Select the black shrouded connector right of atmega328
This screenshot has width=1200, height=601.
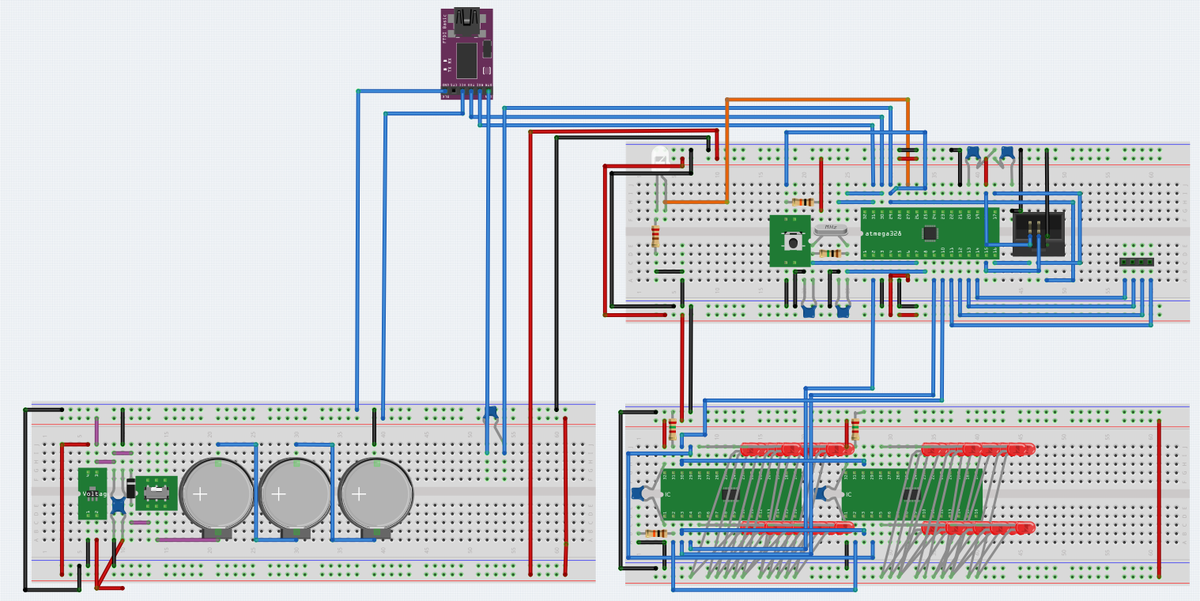(x=1038, y=232)
